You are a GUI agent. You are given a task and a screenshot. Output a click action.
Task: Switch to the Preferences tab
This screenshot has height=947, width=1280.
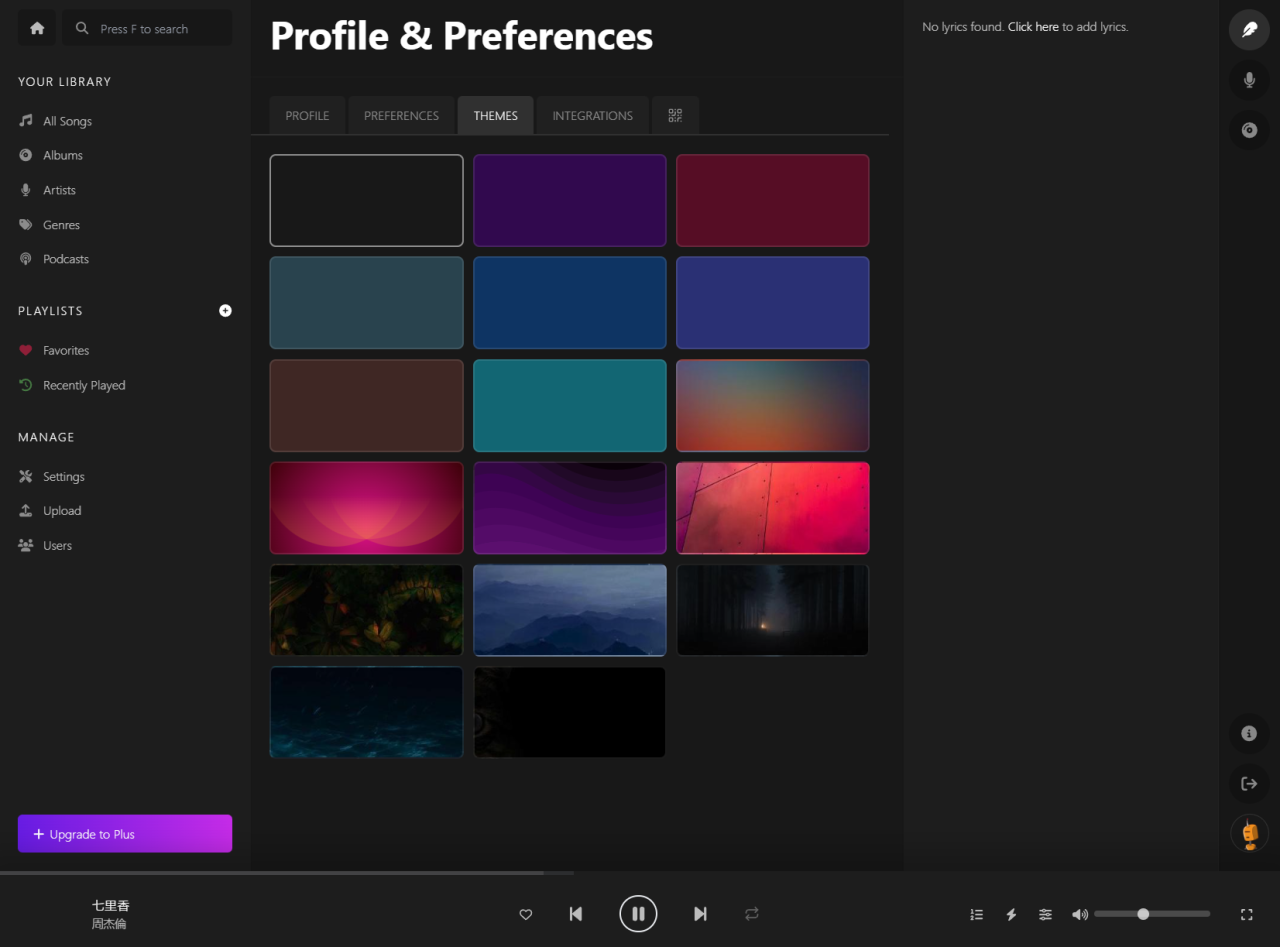point(401,116)
